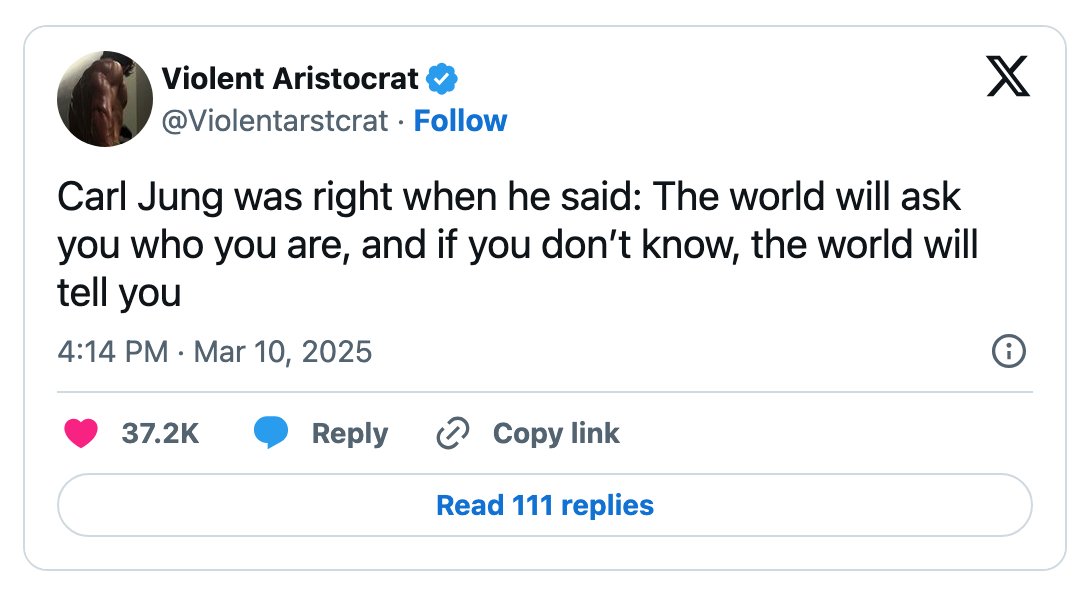Open the Violent Aristocrat profile avatar
The image size is (1088, 600).
pyautogui.click(x=105, y=98)
